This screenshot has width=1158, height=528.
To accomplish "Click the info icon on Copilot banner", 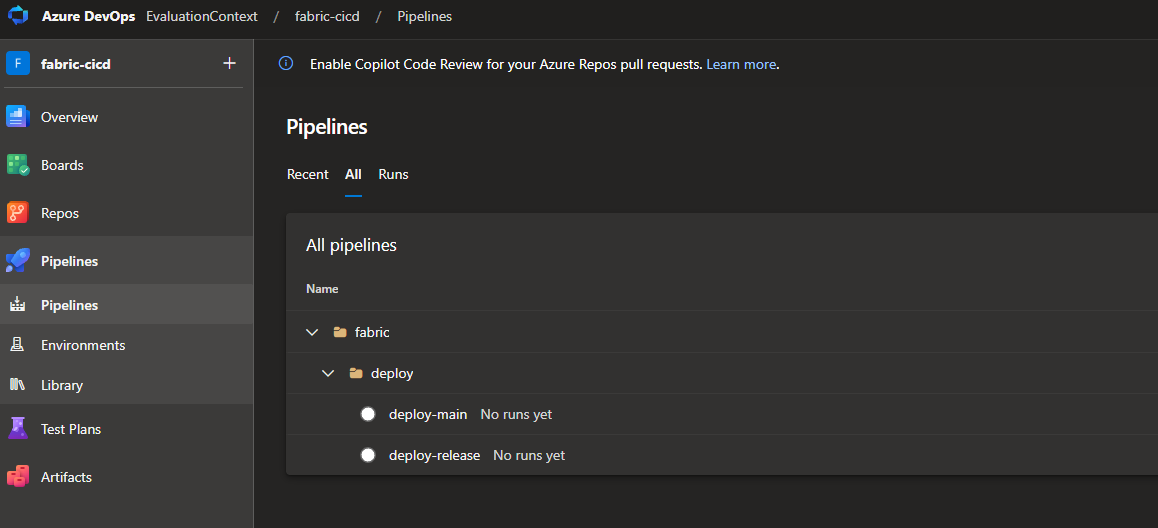I will click(286, 64).
